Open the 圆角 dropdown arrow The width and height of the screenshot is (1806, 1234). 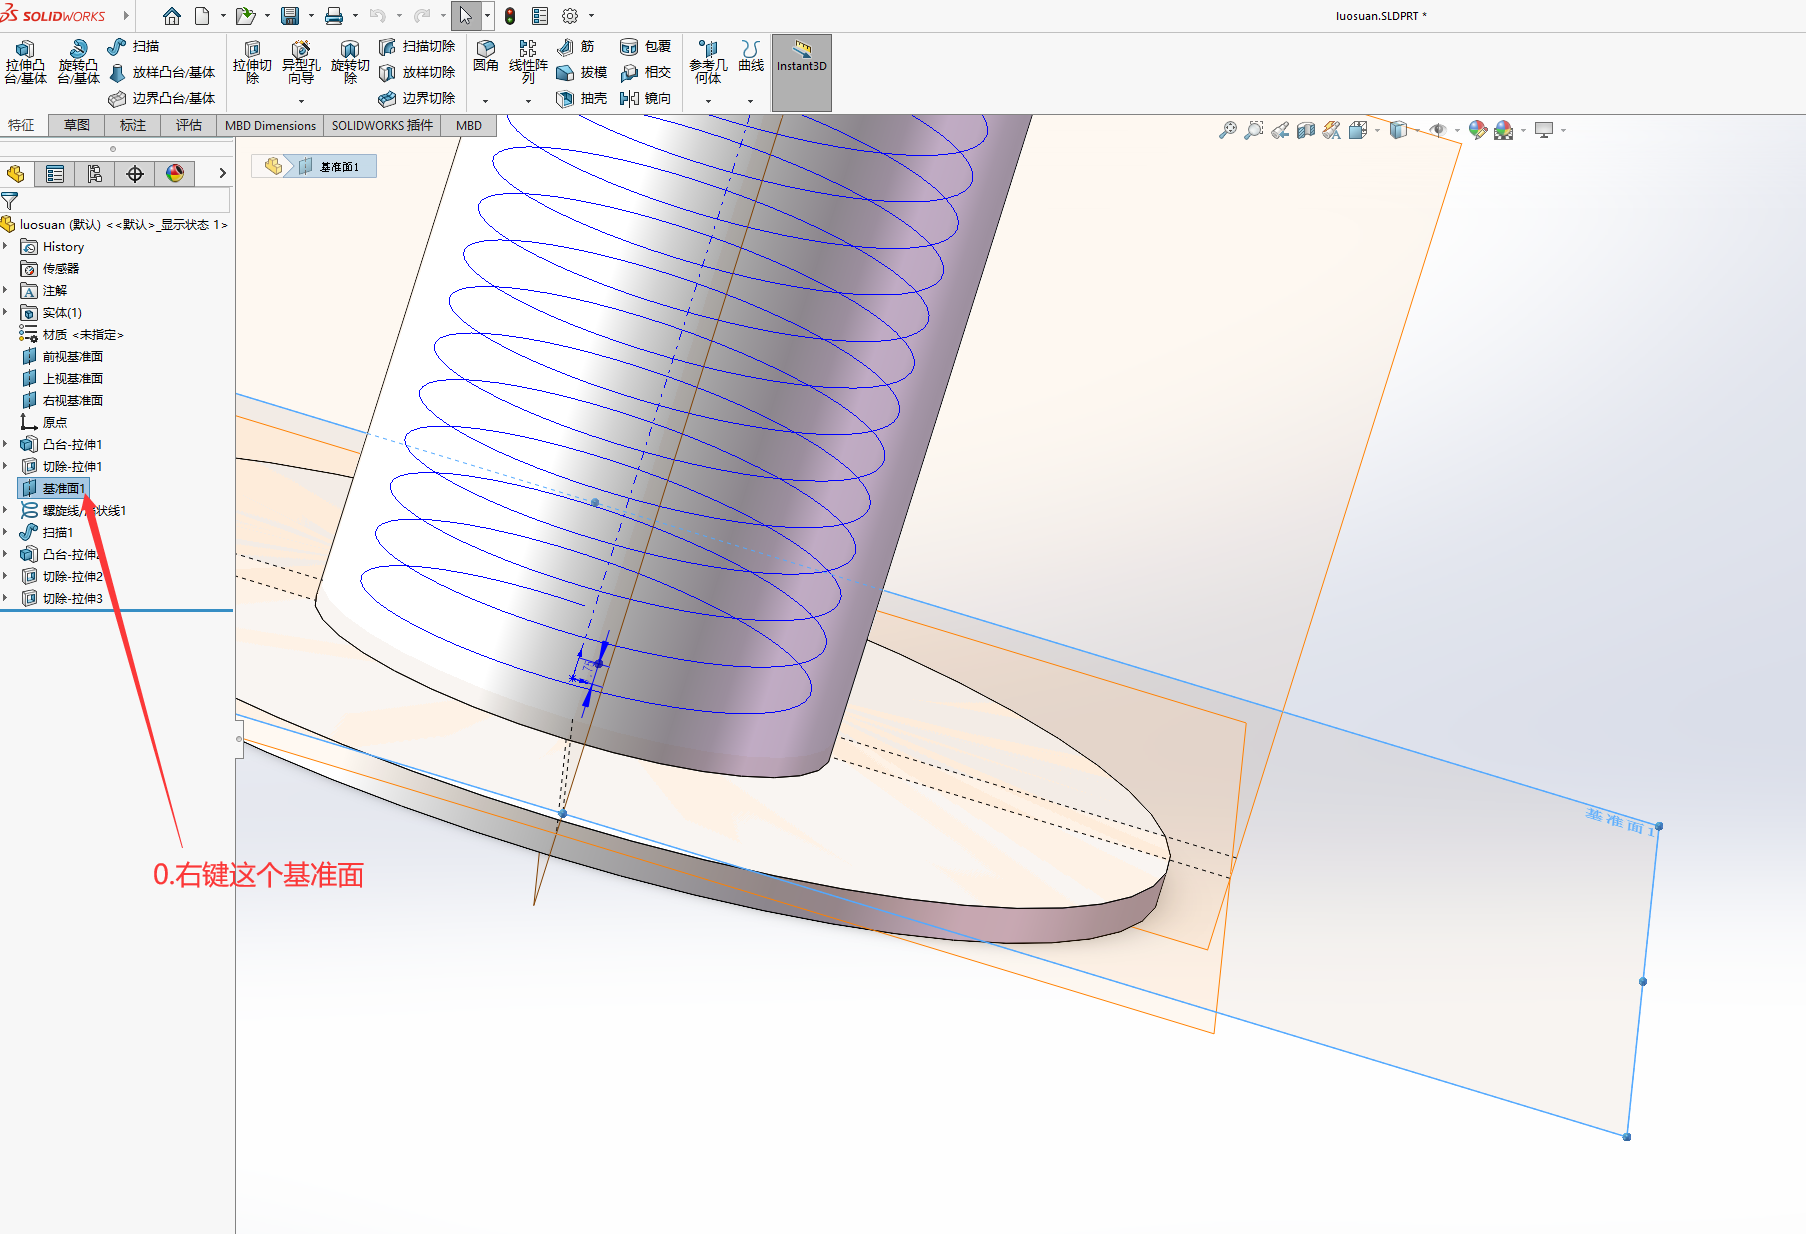[486, 101]
